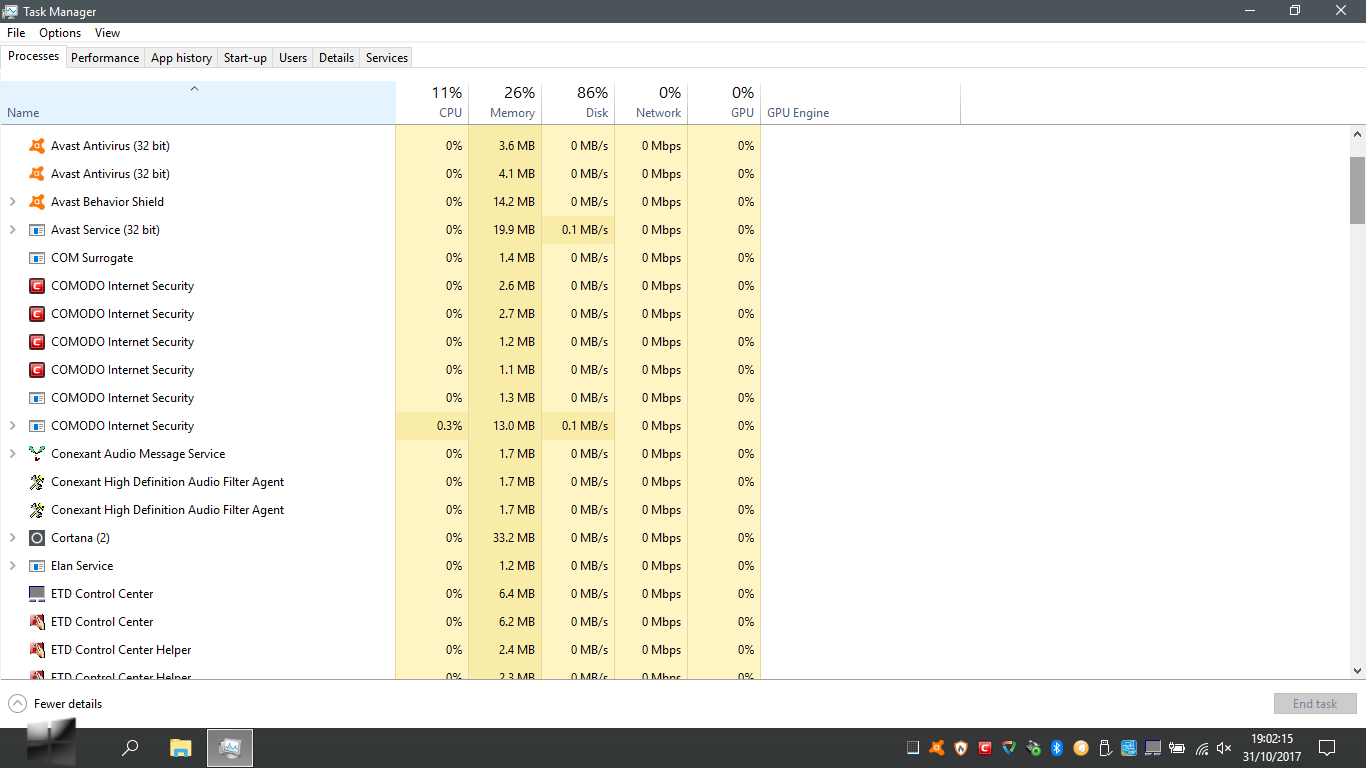This screenshot has width=1366, height=768.
Task: Select the COM Surrogate process name
Action: pos(92,258)
